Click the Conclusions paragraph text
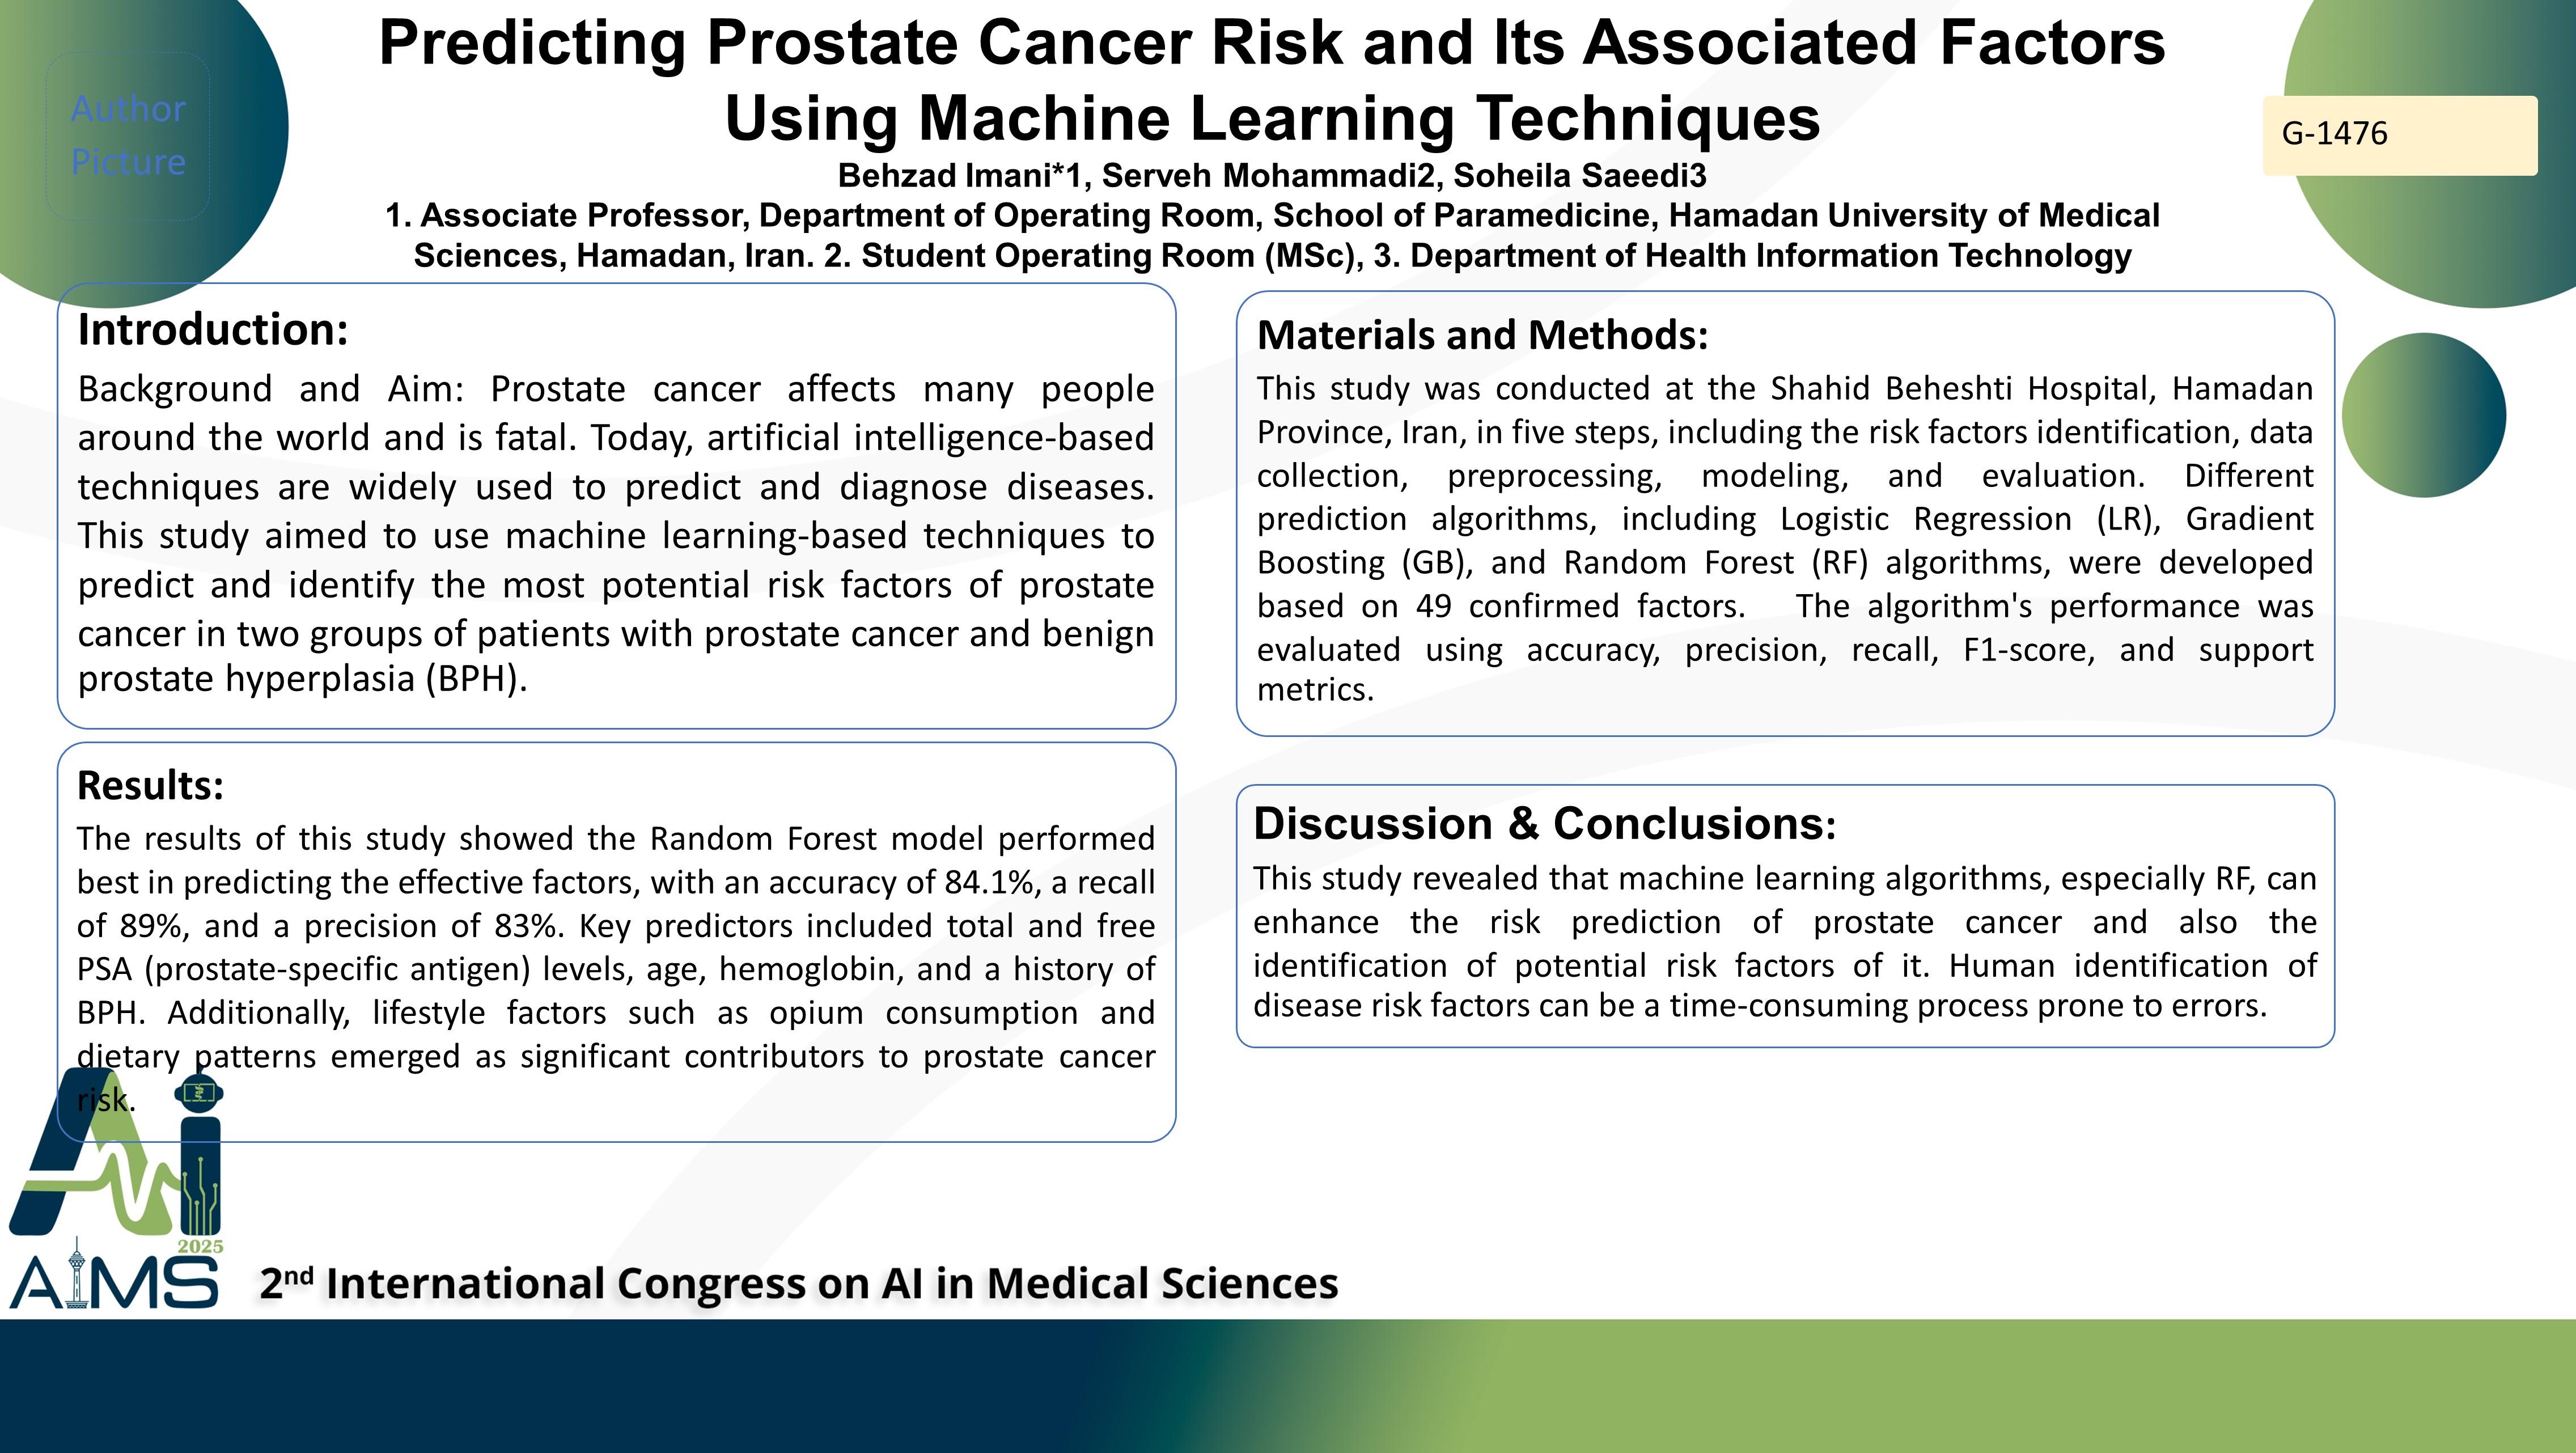This screenshot has width=2576, height=1453. 1785,941
